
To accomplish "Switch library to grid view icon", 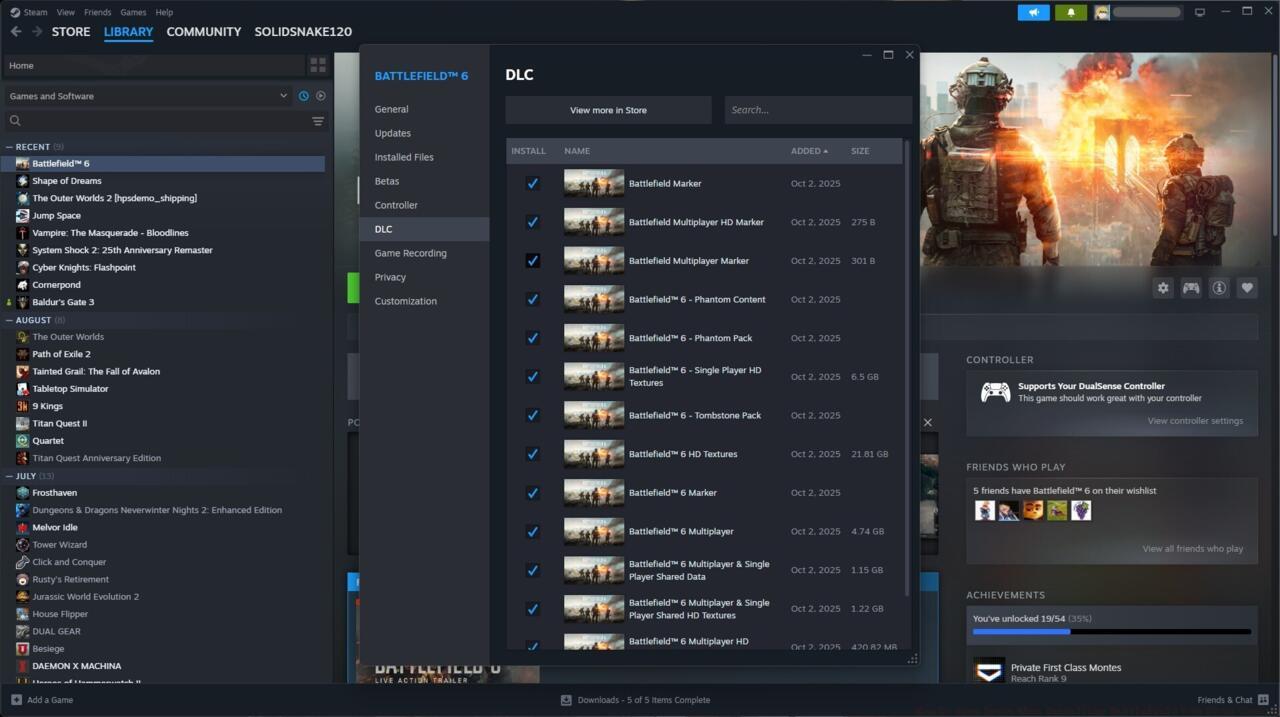I will (318, 64).
